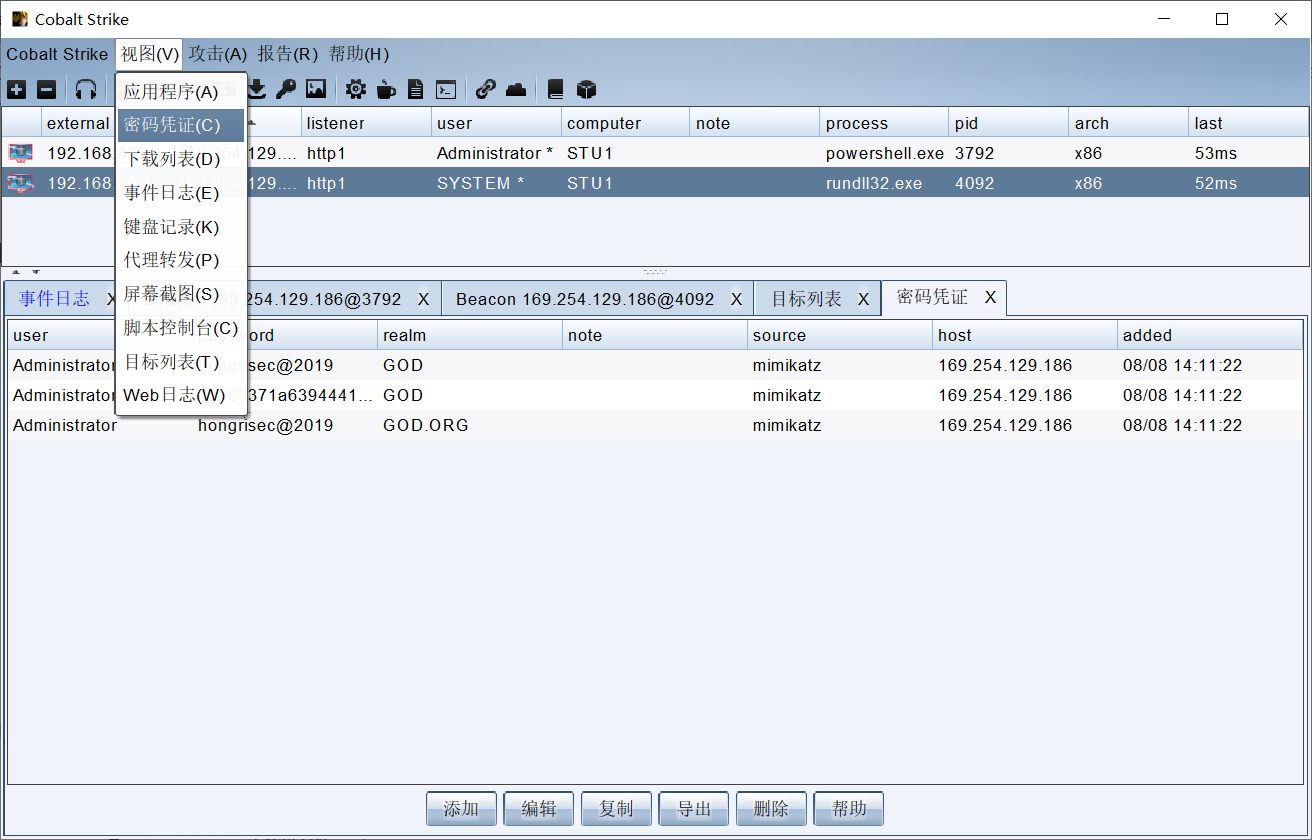The height and width of the screenshot is (840, 1312).
Task: Sort sessions by the arch column
Action: click(x=1129, y=123)
